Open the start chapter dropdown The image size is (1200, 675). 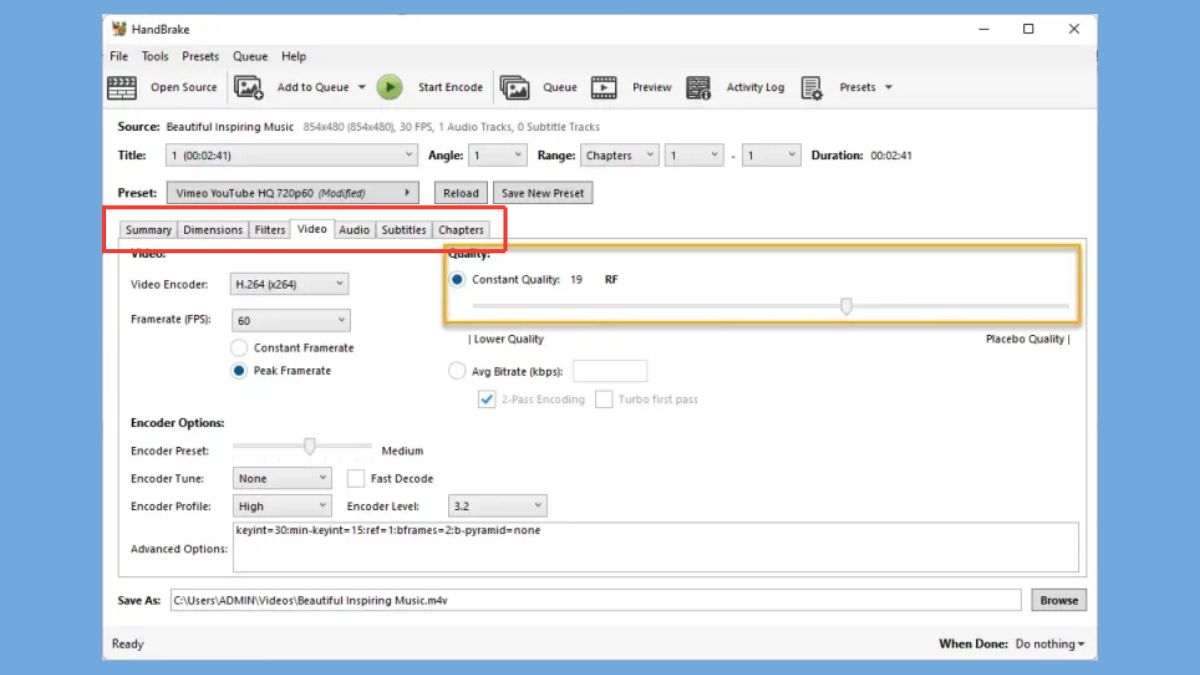[694, 156]
